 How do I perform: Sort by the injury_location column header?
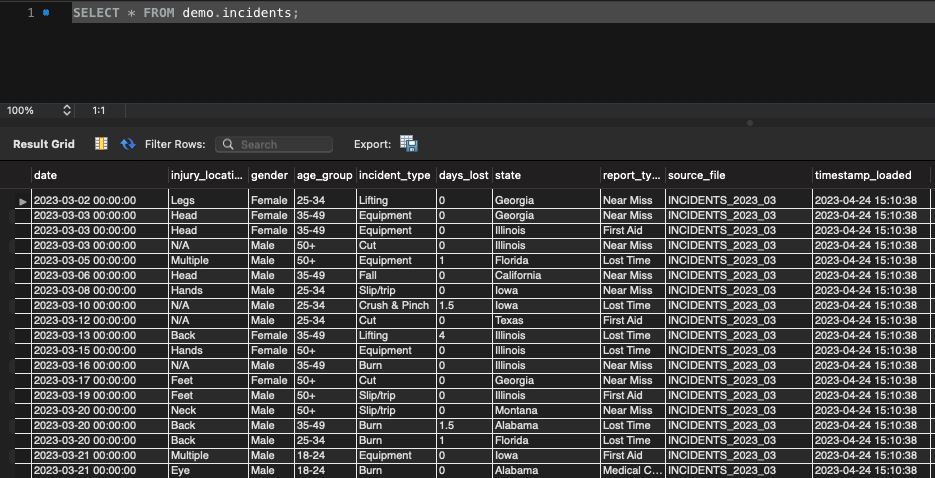208,175
